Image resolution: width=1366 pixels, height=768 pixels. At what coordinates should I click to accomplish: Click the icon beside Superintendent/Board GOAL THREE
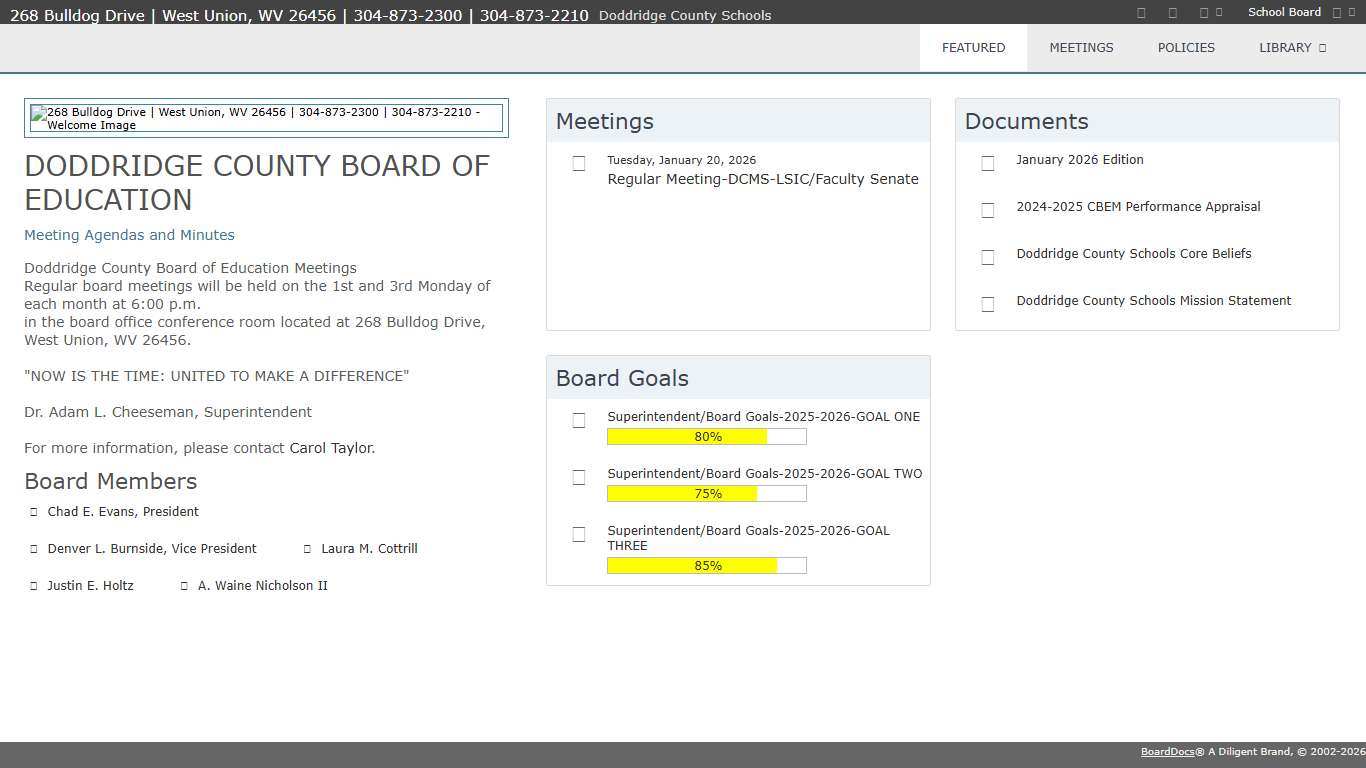click(x=579, y=534)
